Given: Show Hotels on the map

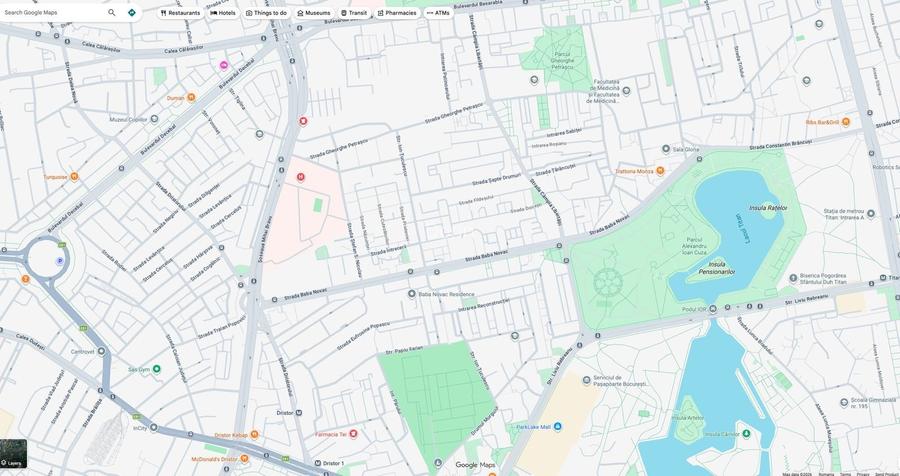Looking at the screenshot, I should [x=223, y=13].
